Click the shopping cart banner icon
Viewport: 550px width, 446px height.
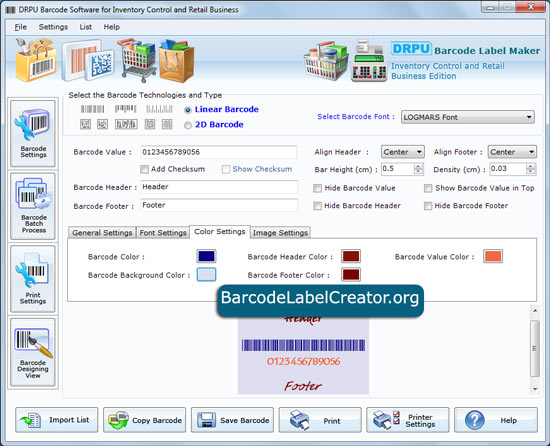pos(138,60)
